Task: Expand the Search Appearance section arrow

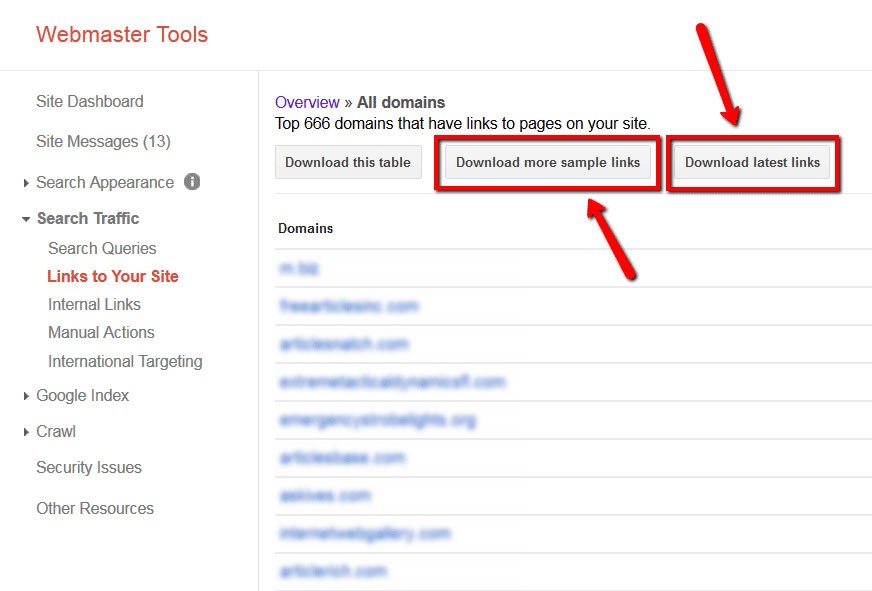Action: 26,183
